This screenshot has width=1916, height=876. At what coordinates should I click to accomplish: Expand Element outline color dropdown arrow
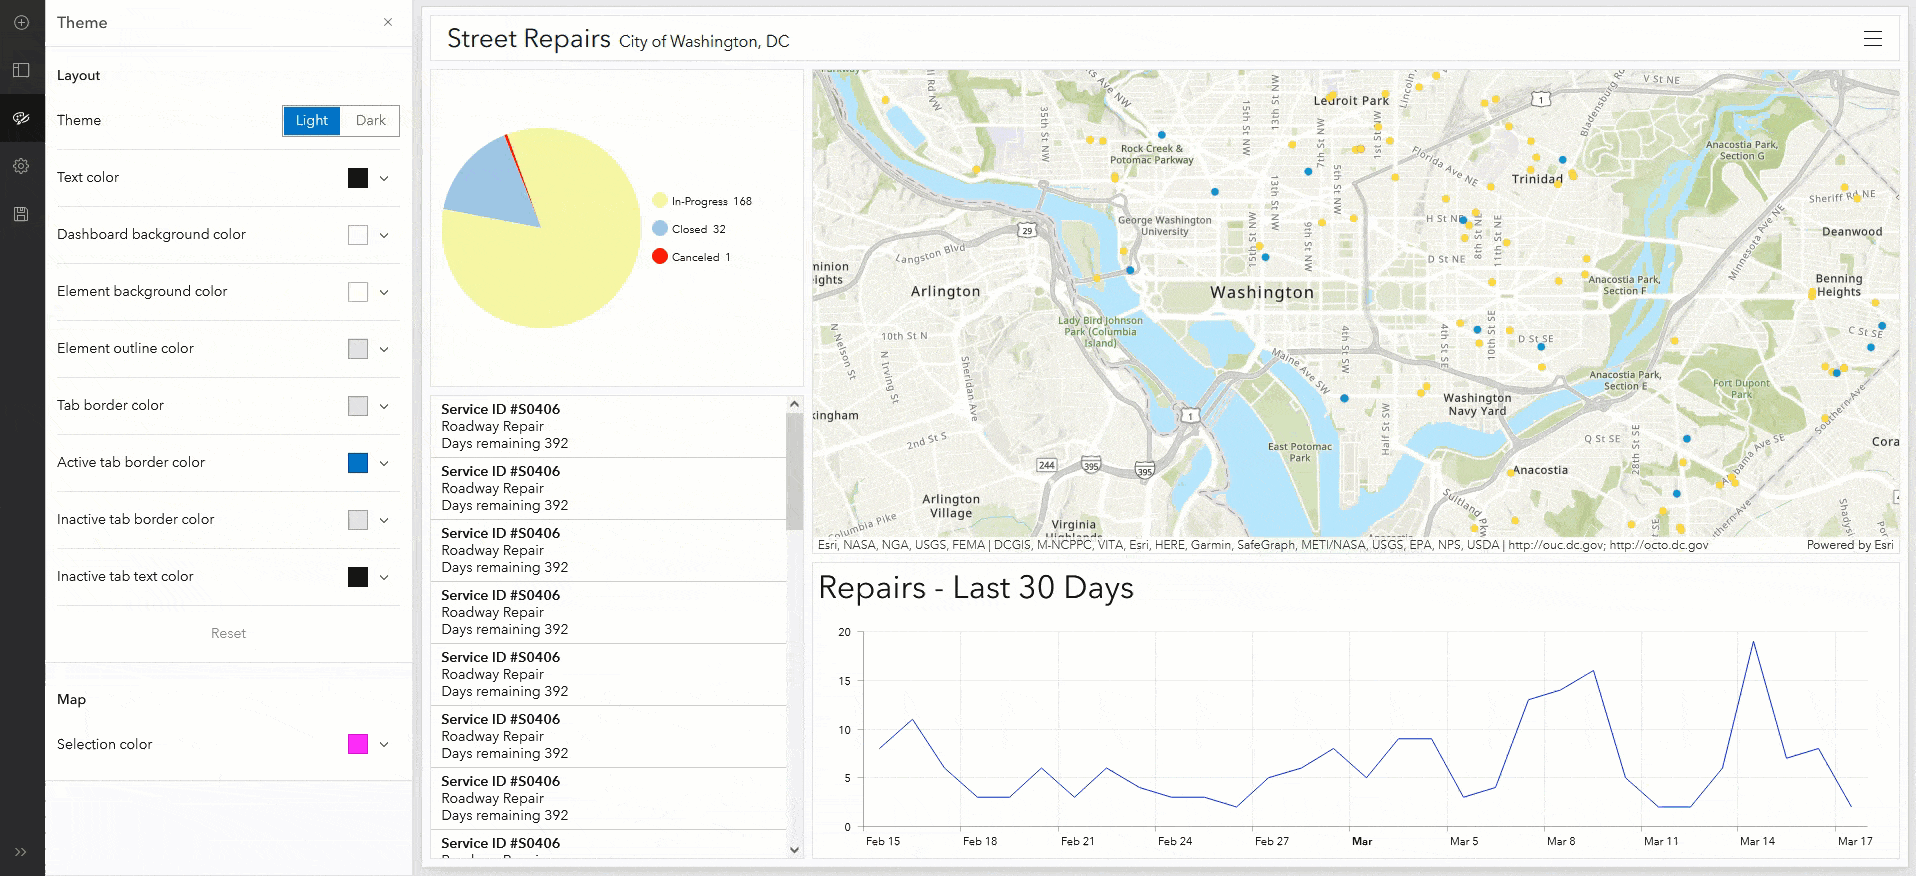[x=384, y=349]
